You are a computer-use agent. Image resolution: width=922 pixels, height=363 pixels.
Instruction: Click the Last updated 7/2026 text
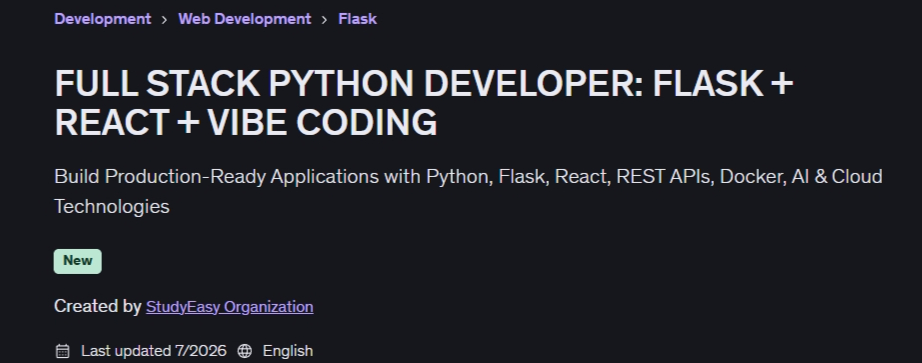(153, 351)
